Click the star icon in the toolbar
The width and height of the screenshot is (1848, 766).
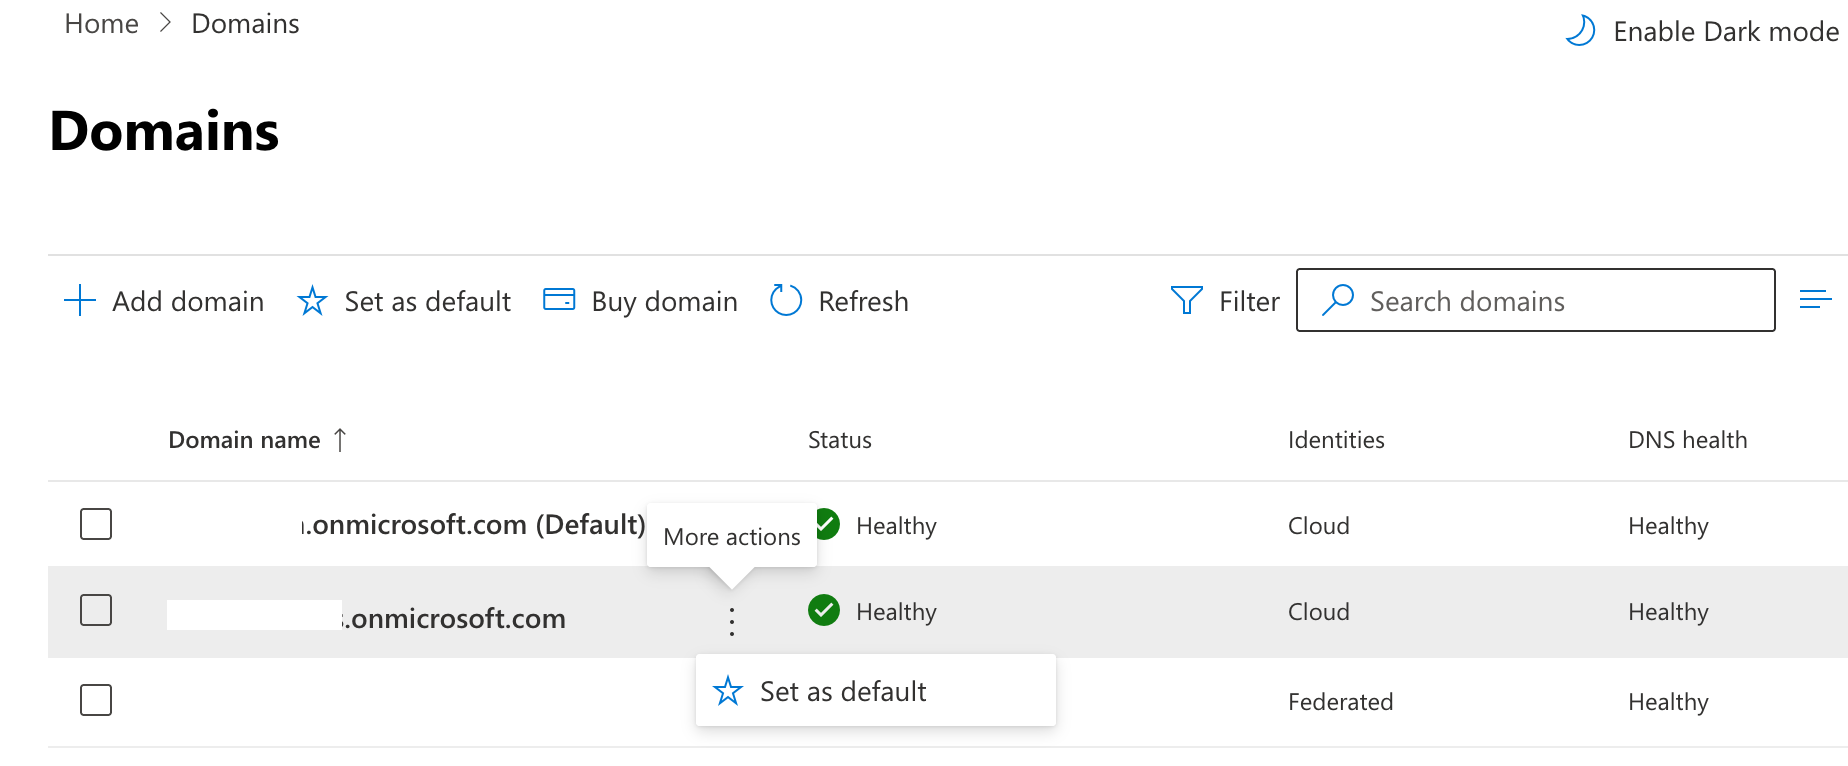(x=312, y=301)
